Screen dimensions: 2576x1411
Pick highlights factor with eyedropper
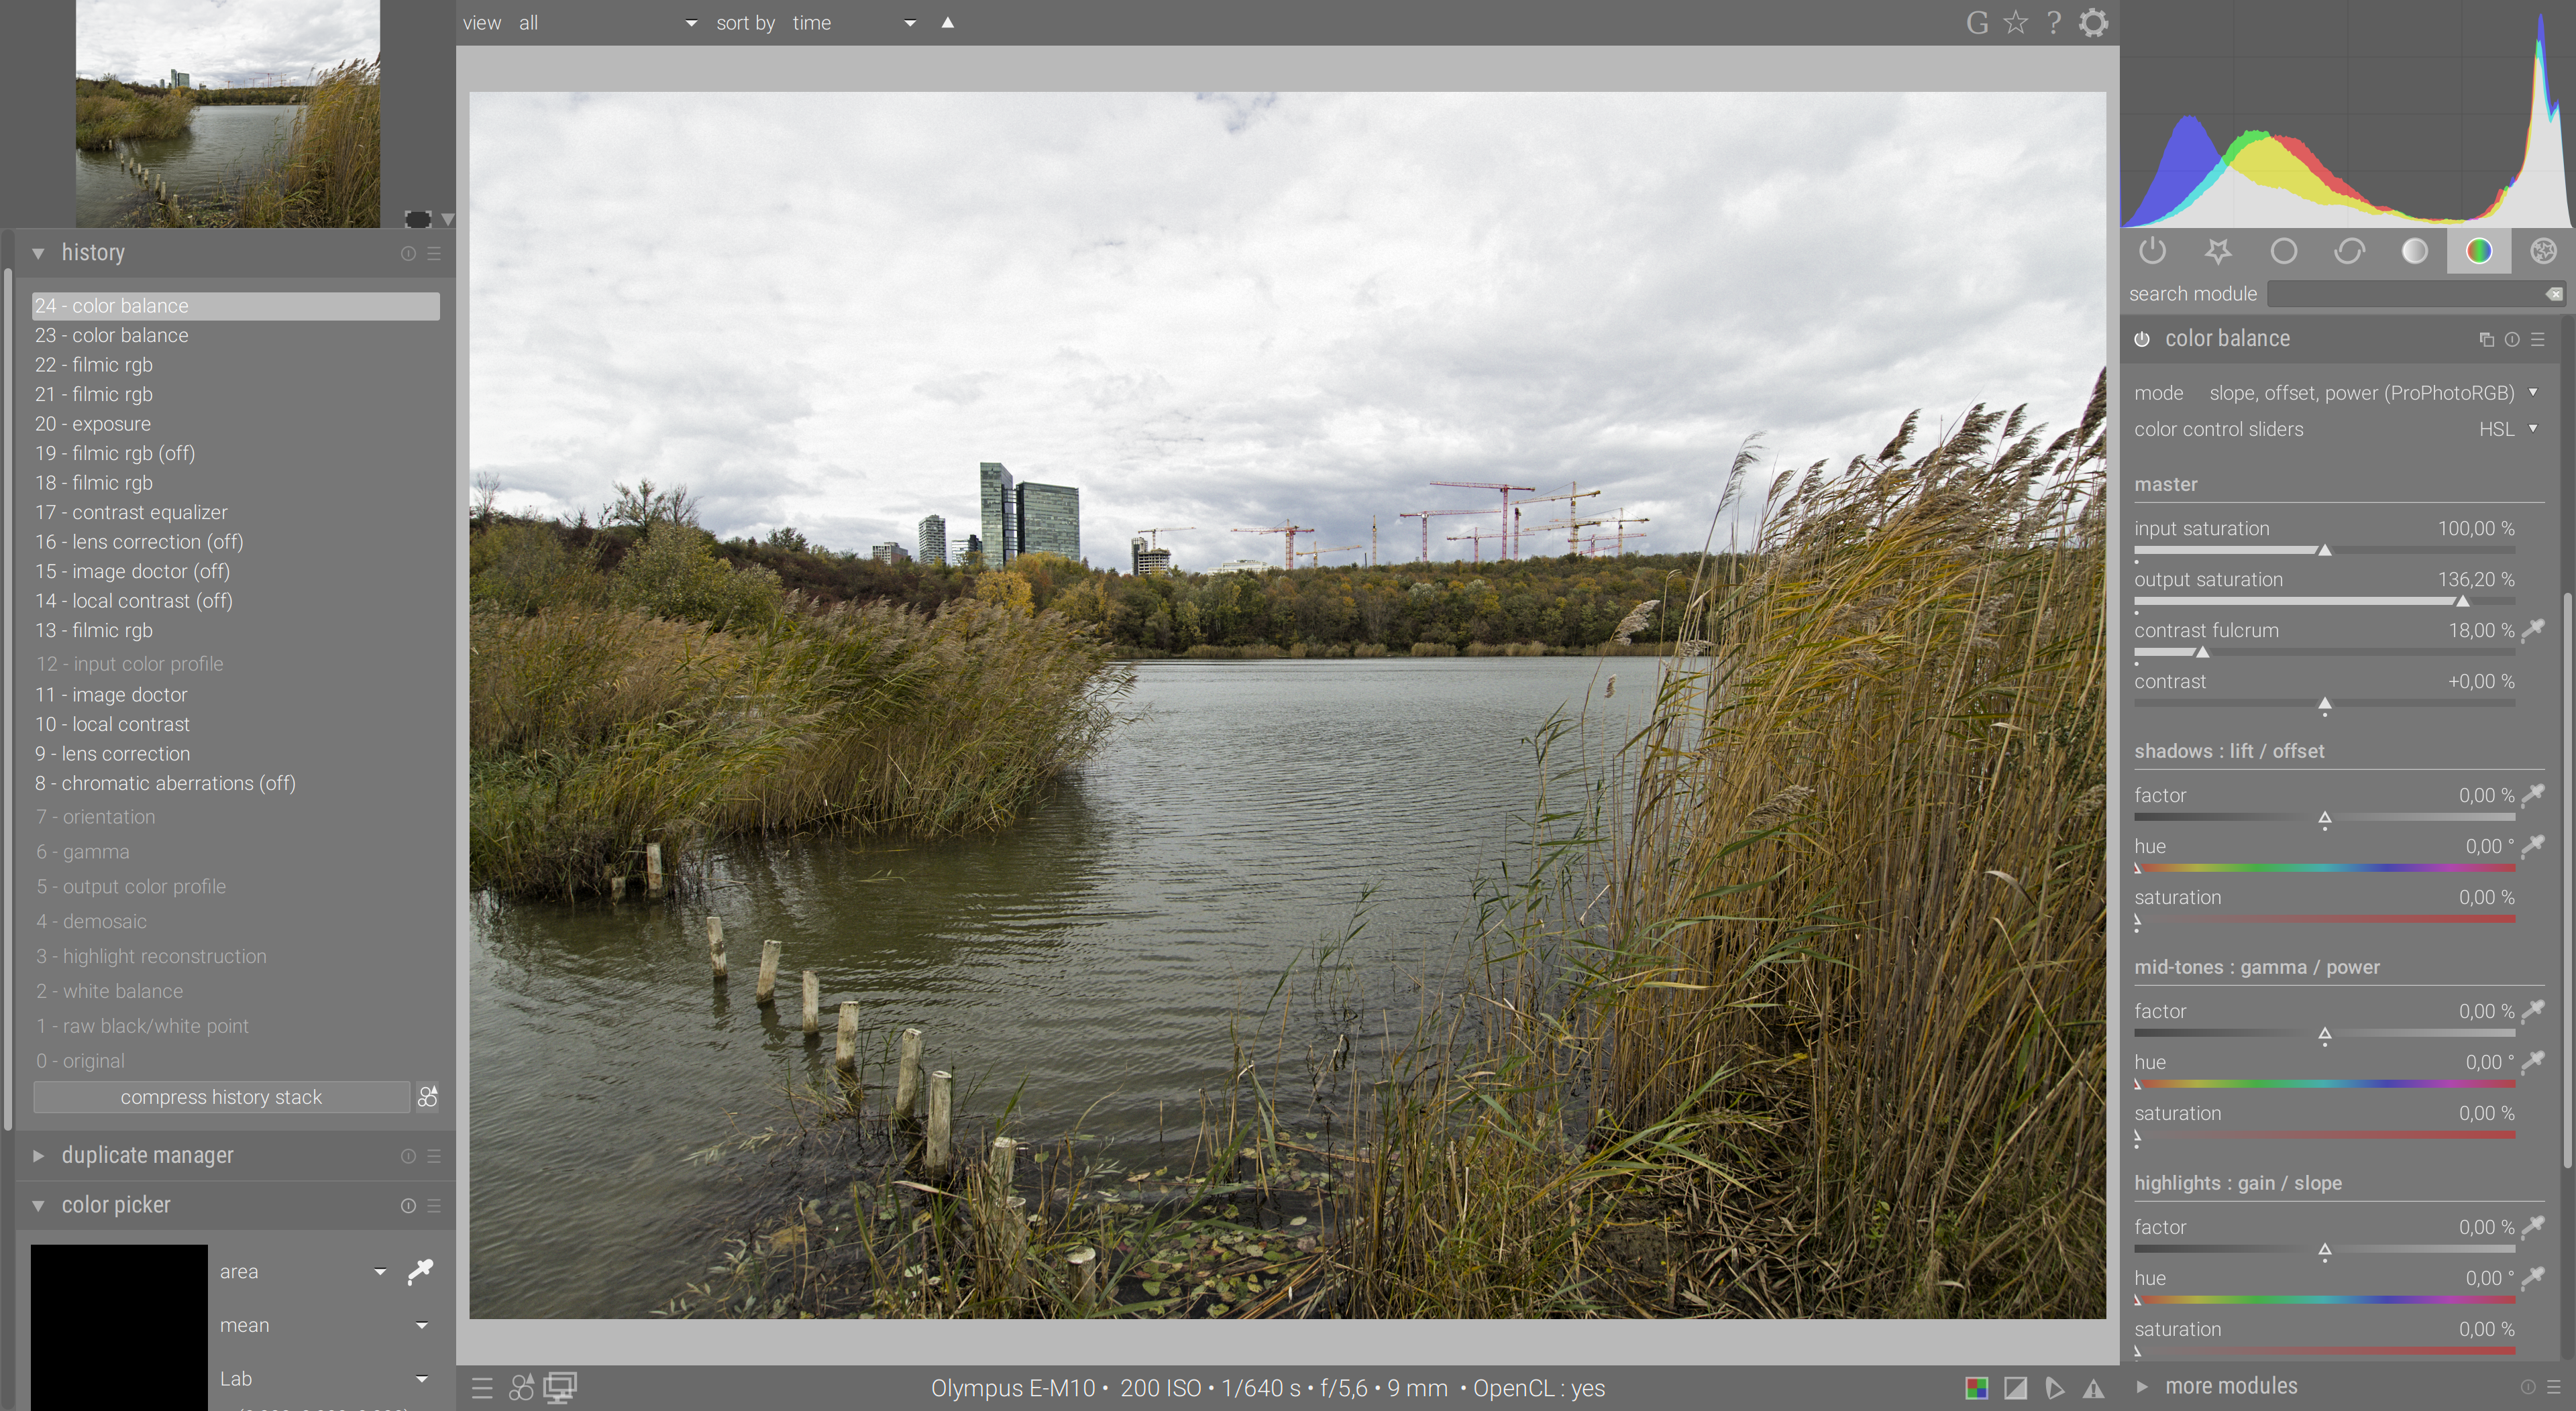click(x=2533, y=1227)
